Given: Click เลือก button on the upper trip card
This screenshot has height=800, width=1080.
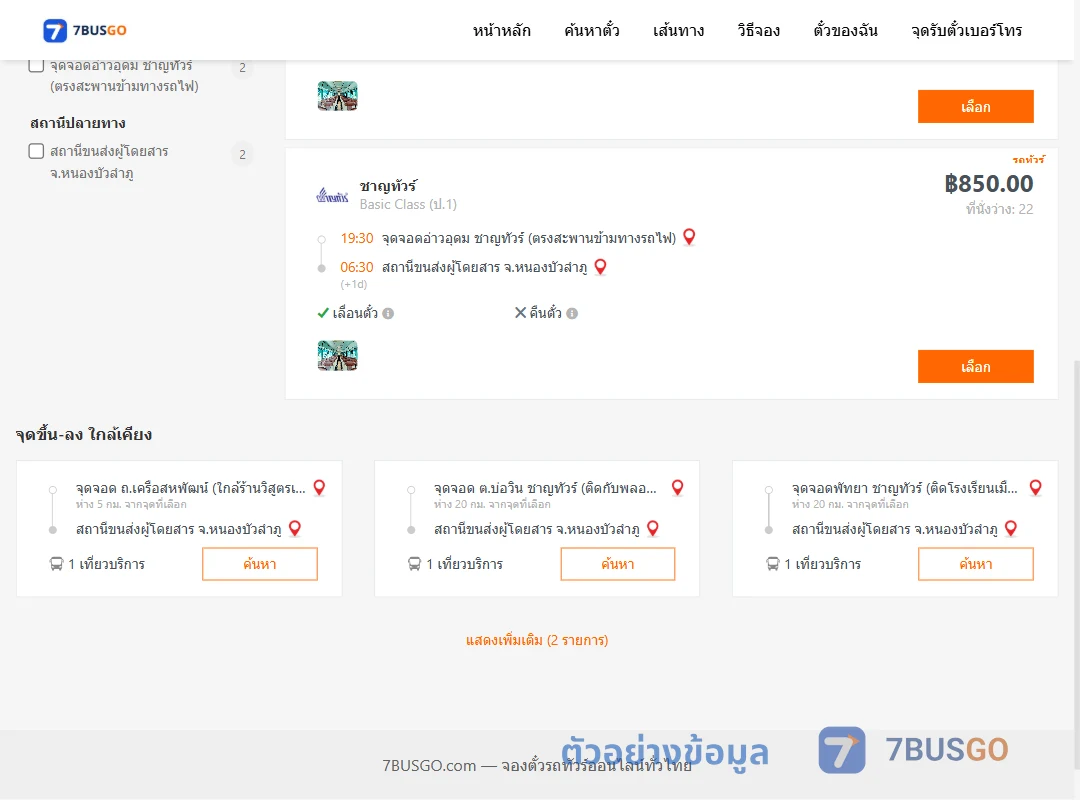Looking at the screenshot, I should coord(975,107).
